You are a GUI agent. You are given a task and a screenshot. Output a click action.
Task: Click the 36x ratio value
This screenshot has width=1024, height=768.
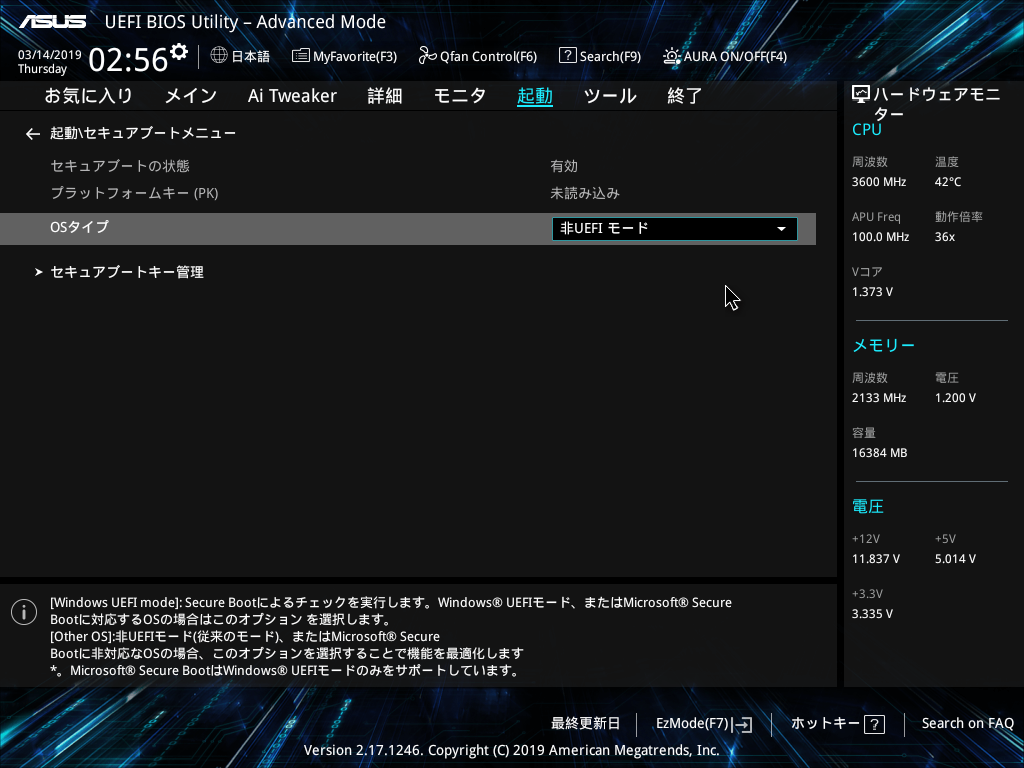point(945,237)
